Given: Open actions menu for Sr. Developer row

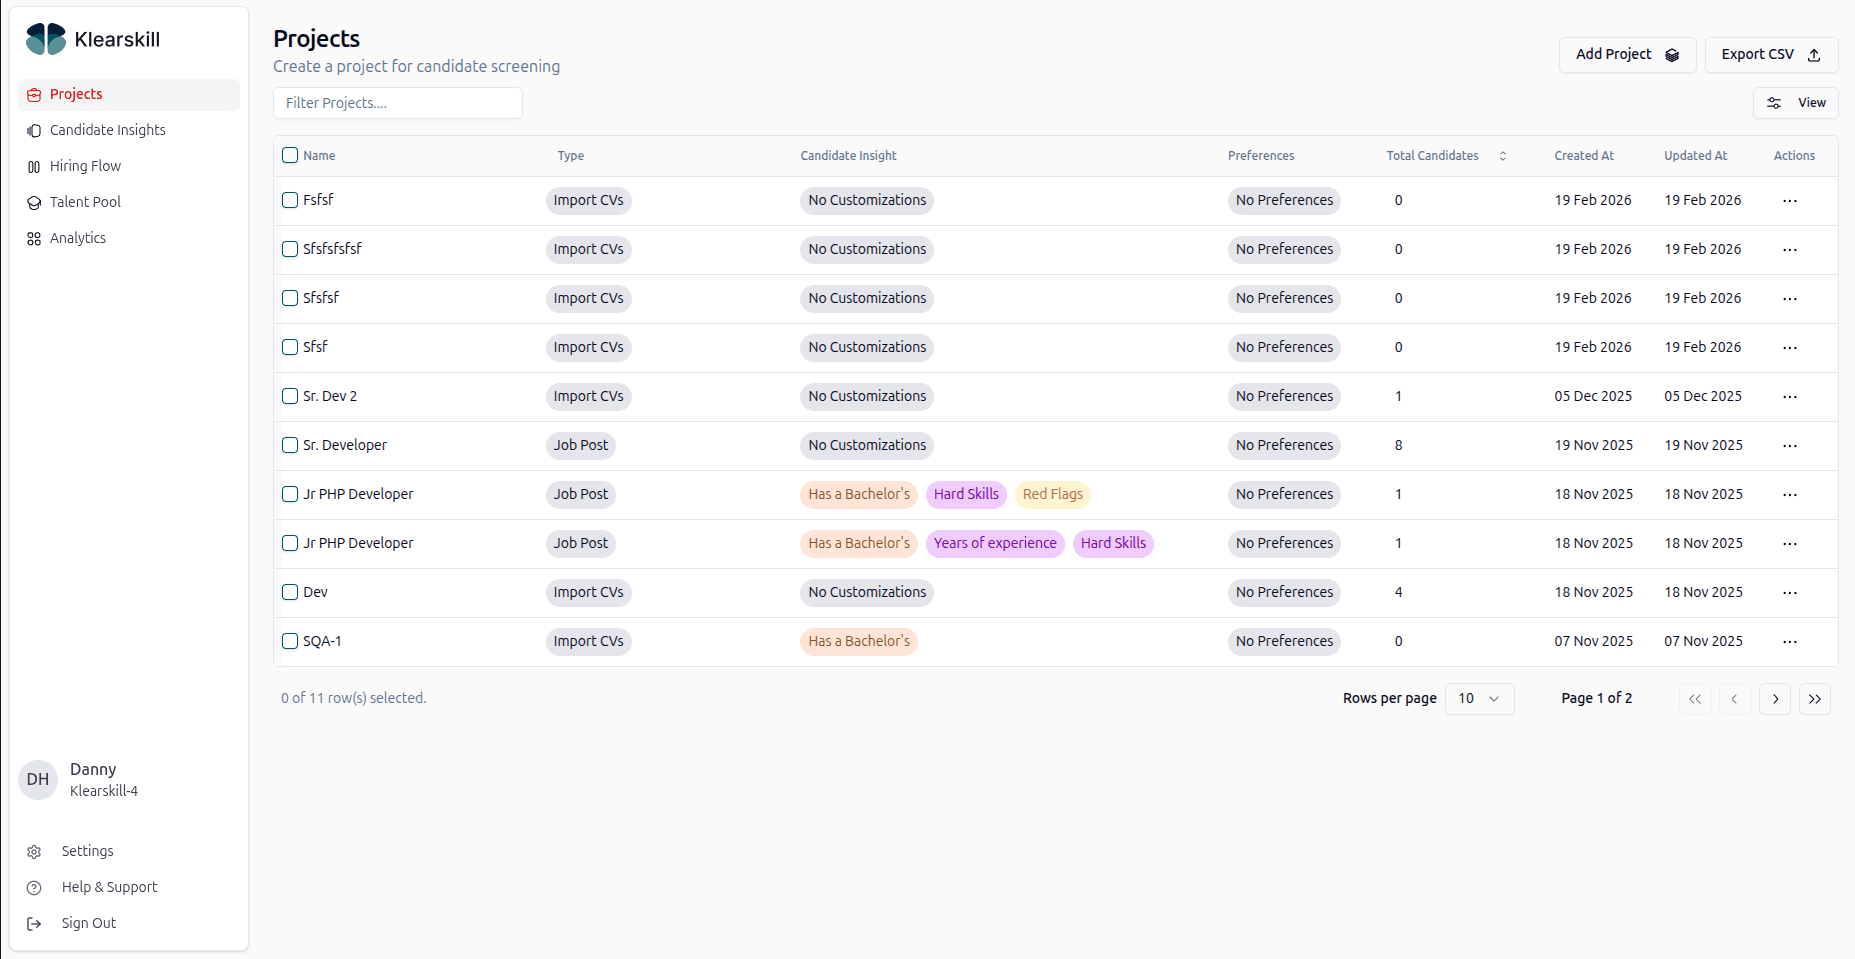Looking at the screenshot, I should tap(1789, 446).
